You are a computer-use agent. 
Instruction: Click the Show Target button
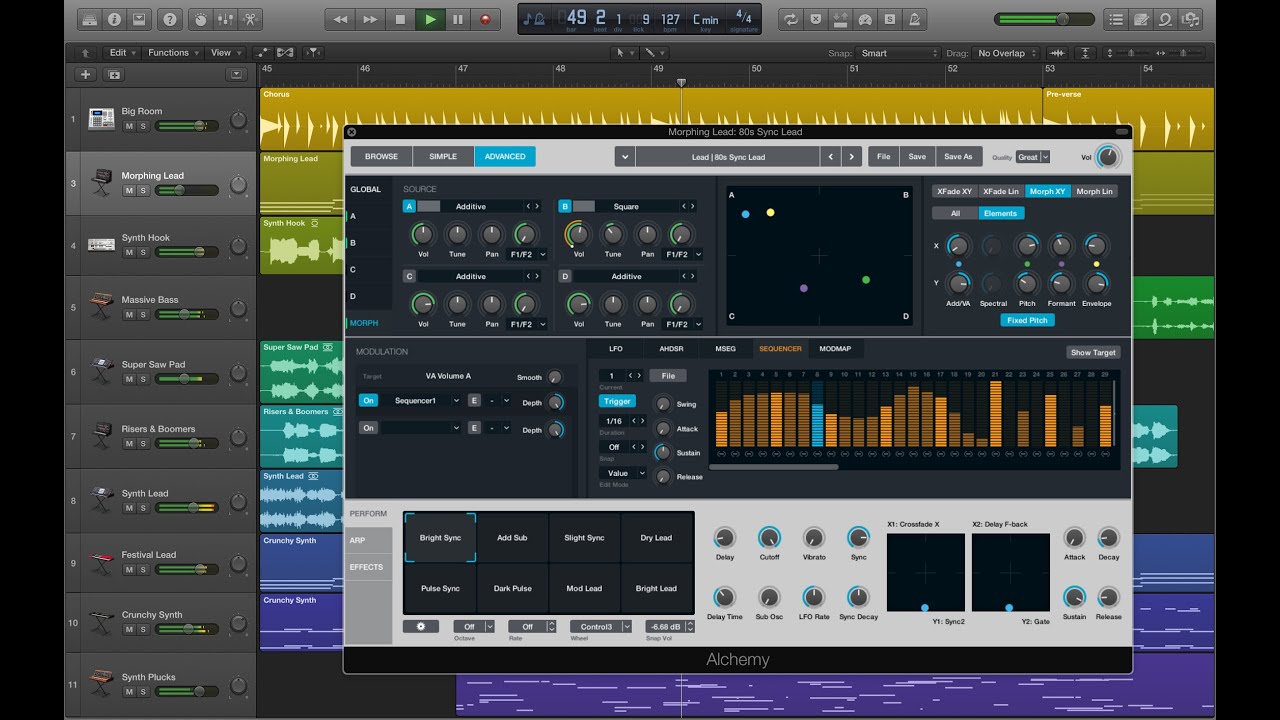coord(1093,352)
